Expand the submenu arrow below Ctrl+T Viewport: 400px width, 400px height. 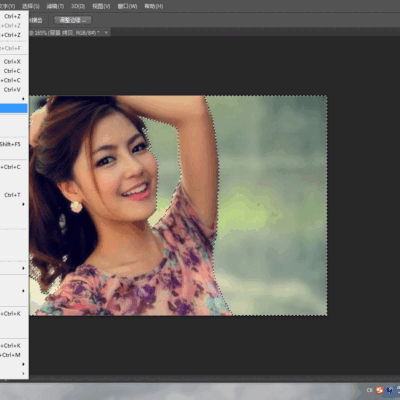(23, 204)
